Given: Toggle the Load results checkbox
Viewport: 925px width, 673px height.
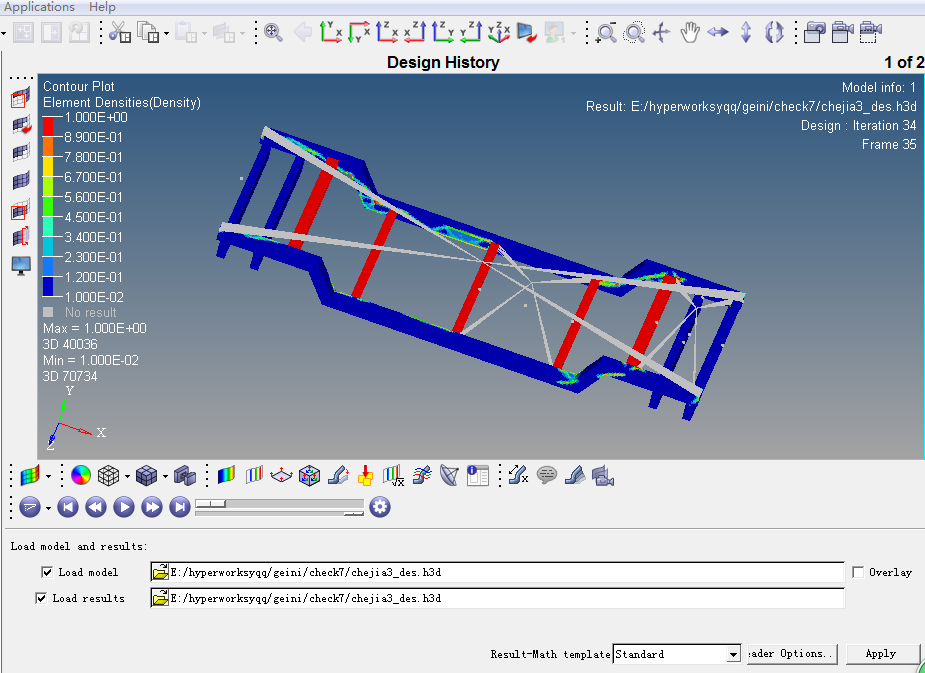Looking at the screenshot, I should click(41, 598).
